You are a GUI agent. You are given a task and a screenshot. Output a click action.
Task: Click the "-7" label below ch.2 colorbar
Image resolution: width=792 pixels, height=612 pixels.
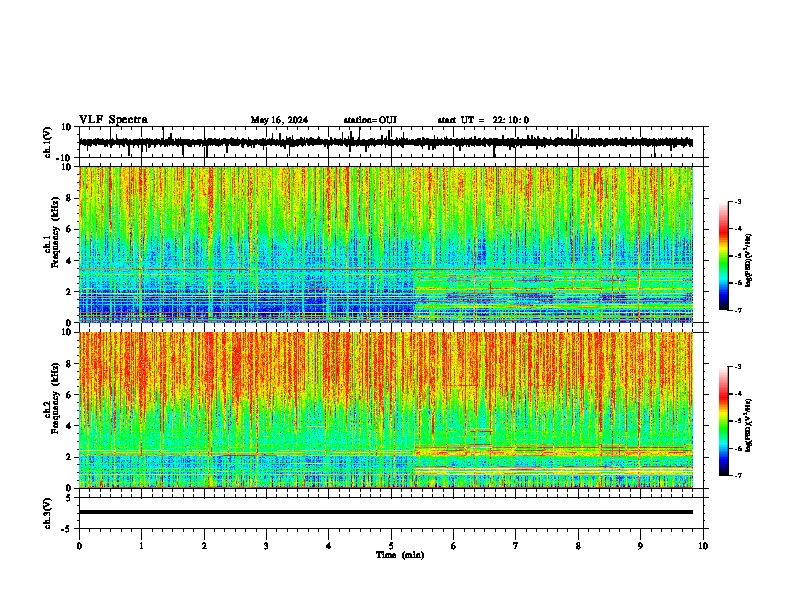click(737, 476)
